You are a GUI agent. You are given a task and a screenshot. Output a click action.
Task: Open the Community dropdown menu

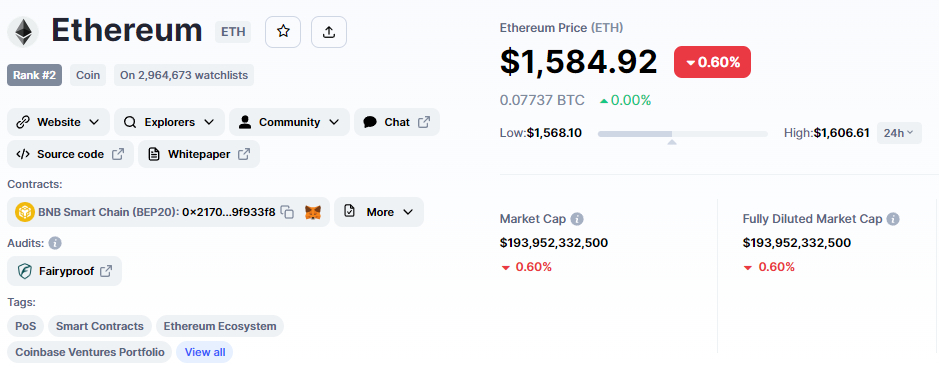(x=289, y=122)
